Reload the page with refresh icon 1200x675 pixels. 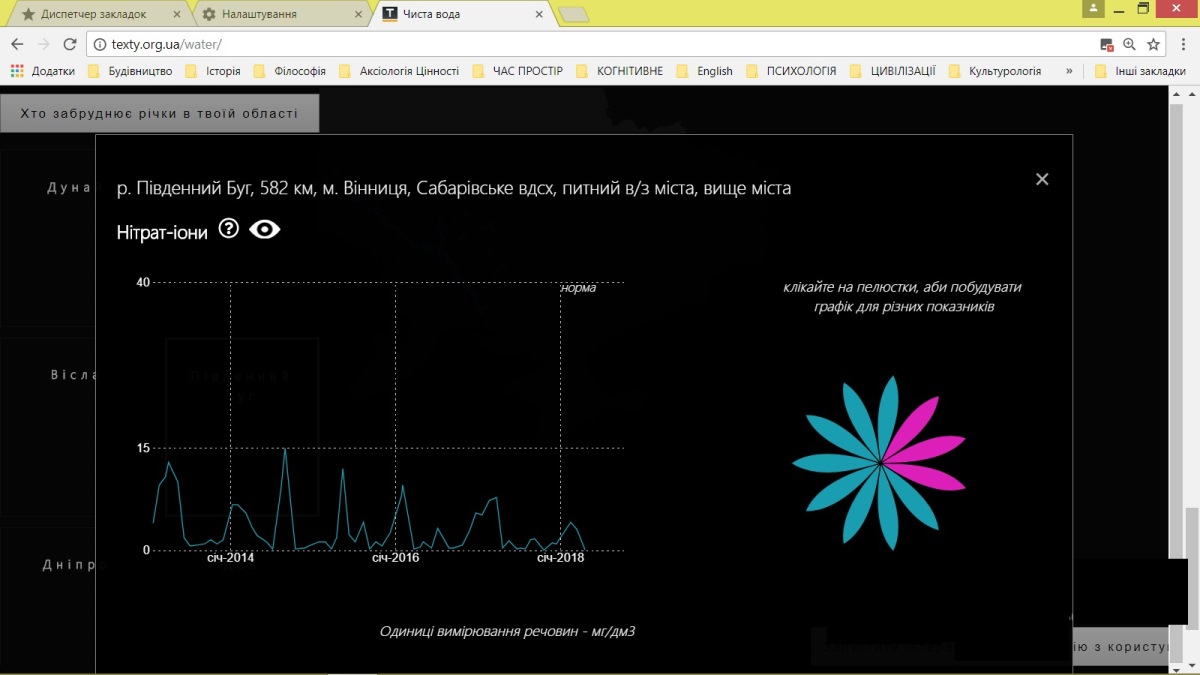click(70, 44)
